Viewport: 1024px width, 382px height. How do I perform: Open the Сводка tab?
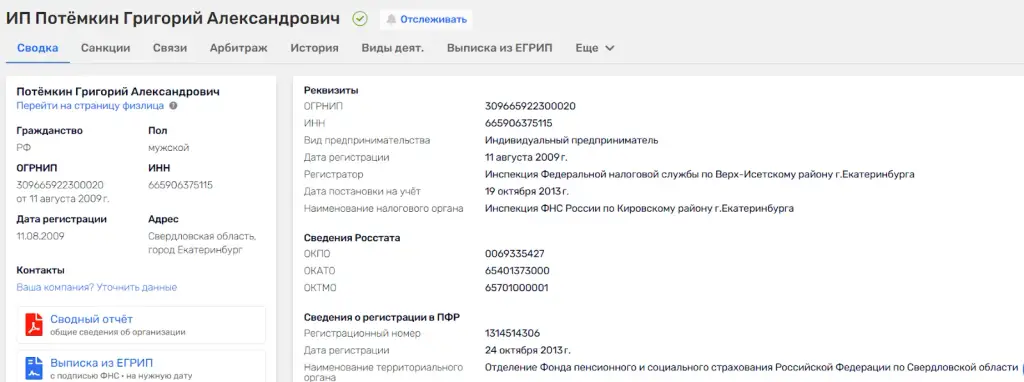pos(38,48)
